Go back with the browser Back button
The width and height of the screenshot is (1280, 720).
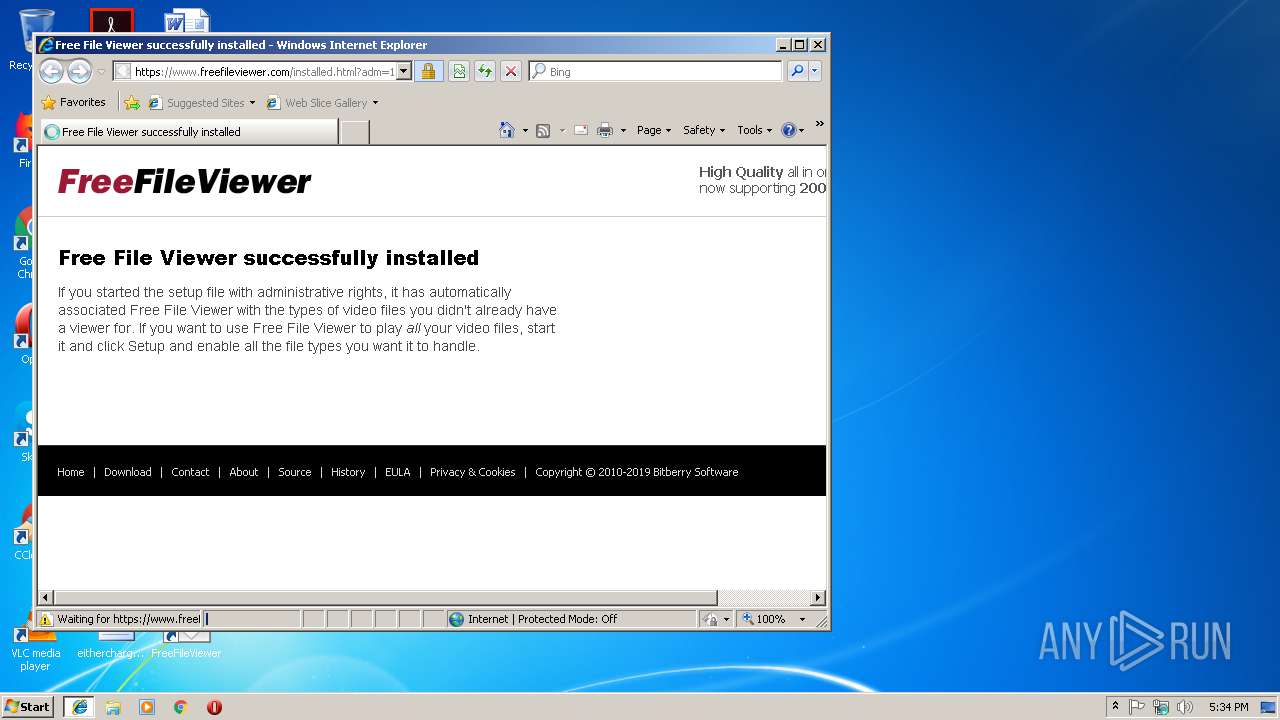click(x=52, y=71)
